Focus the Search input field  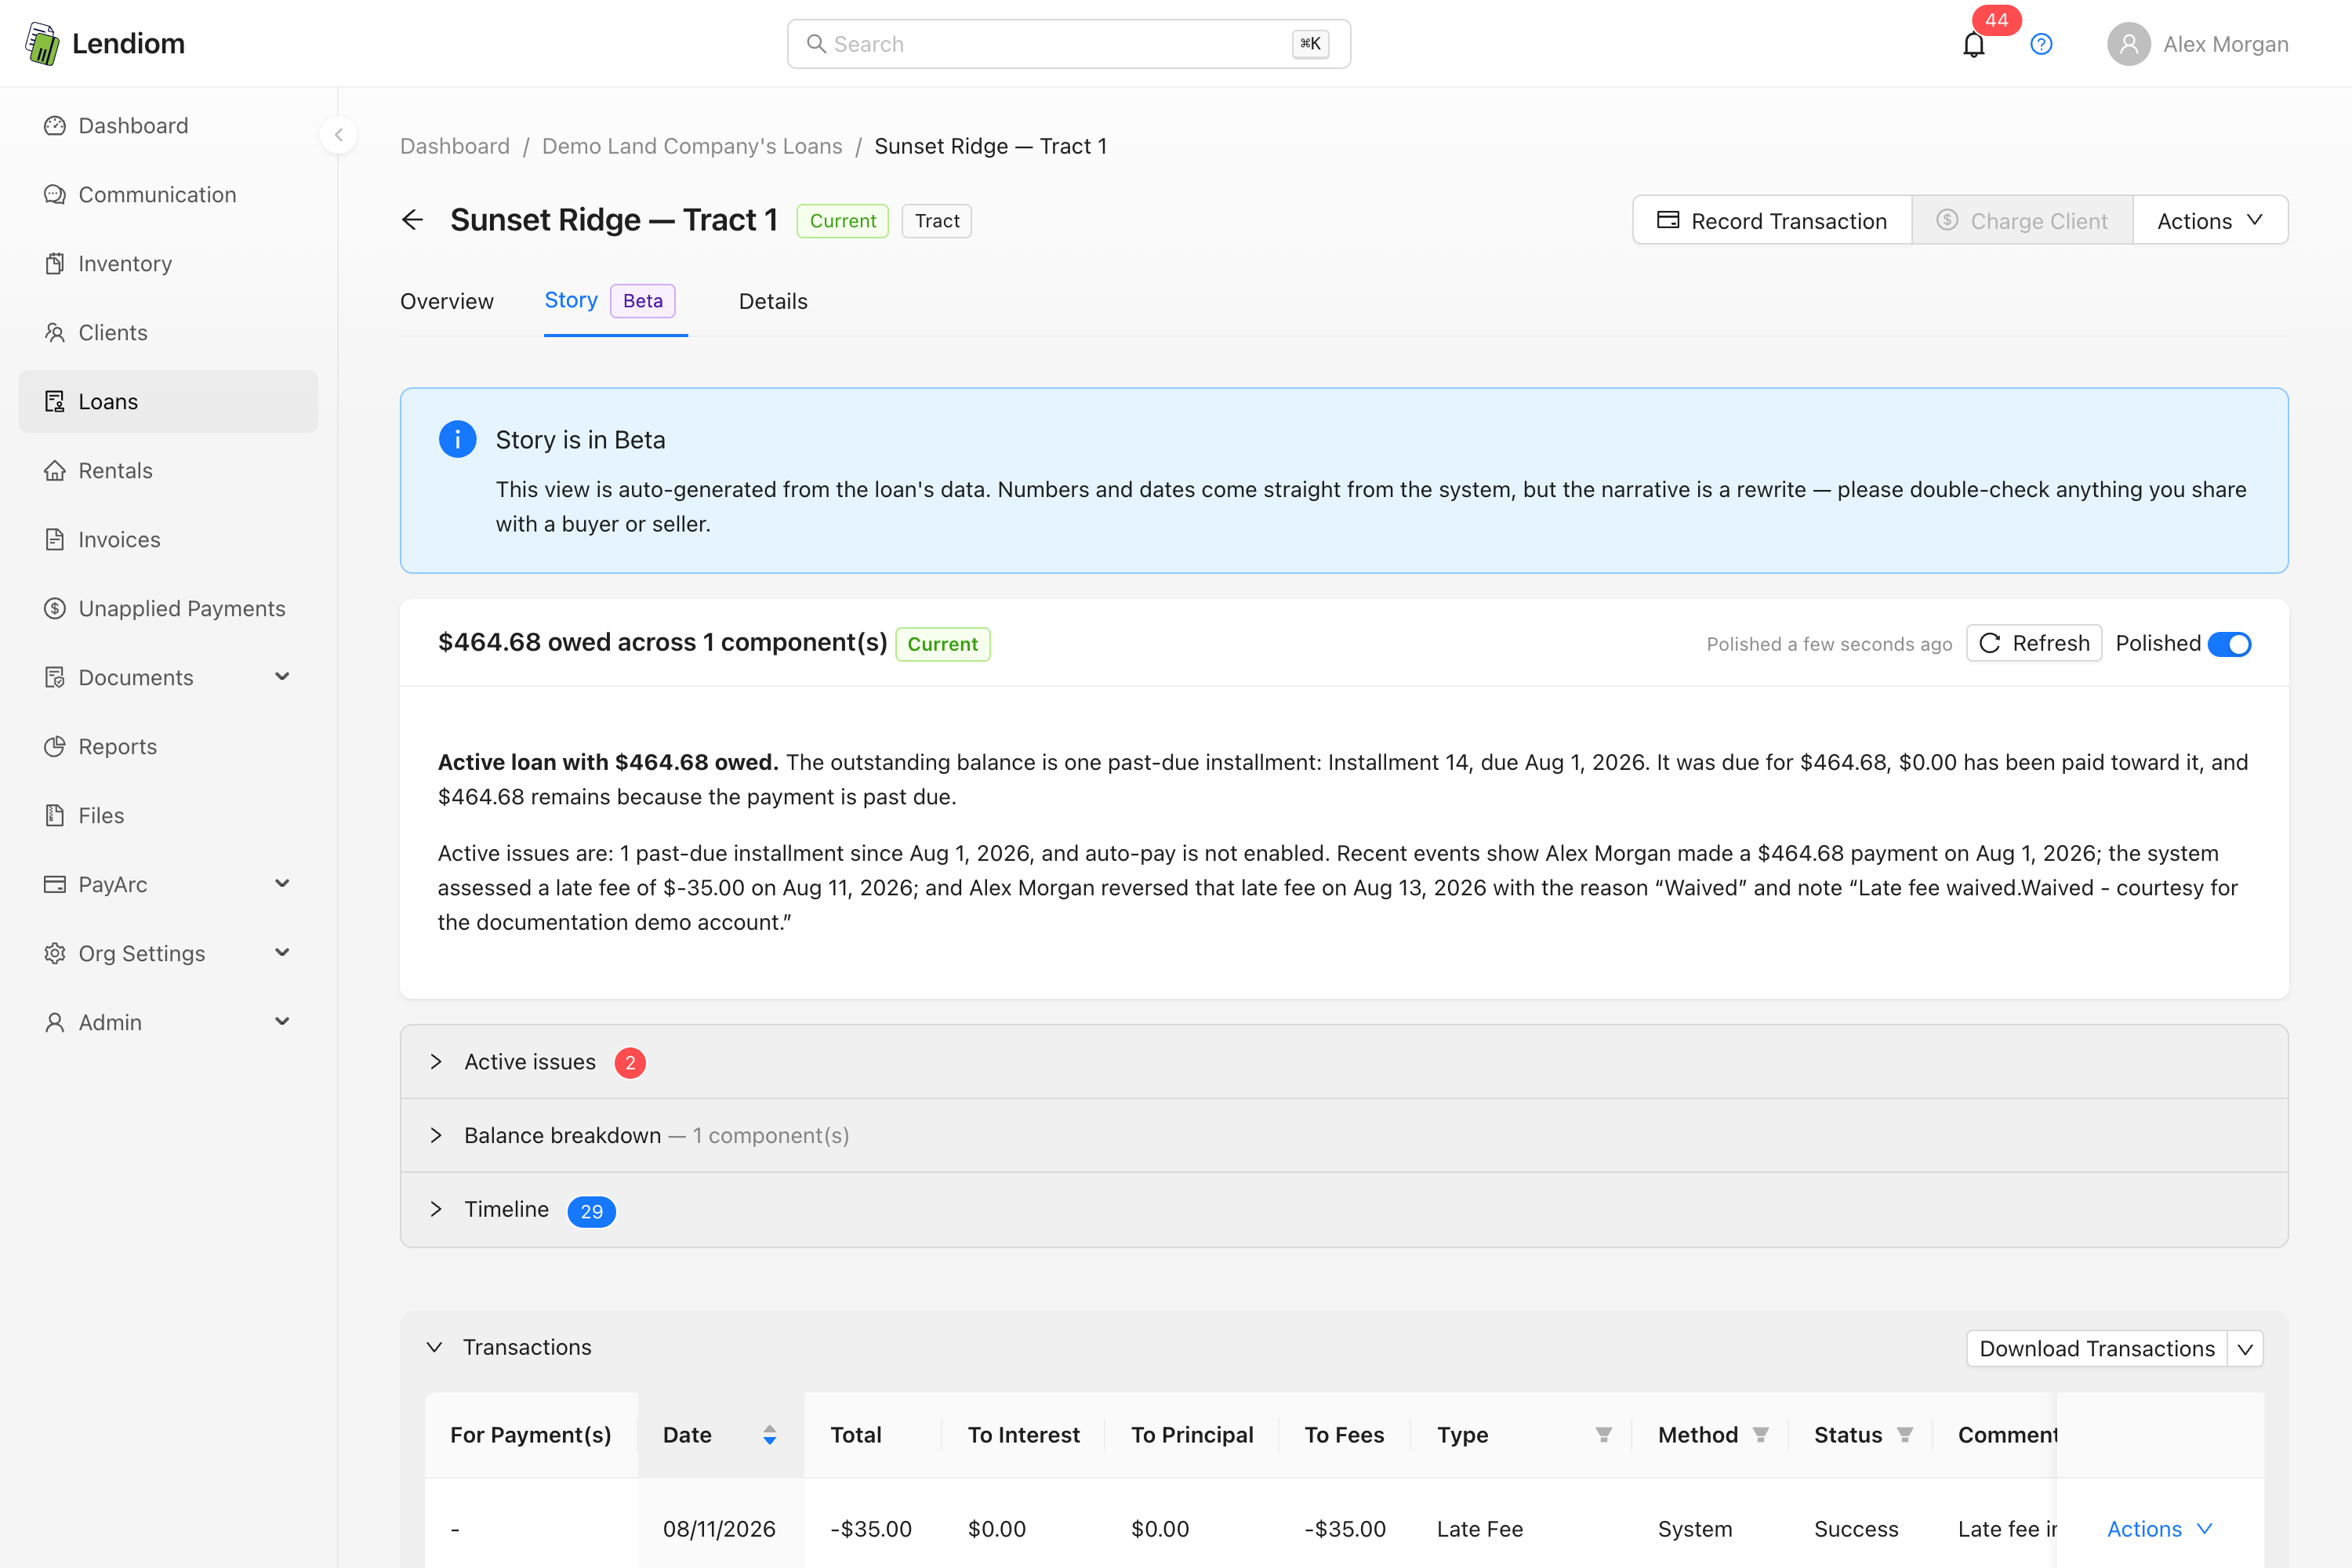click(x=1069, y=44)
